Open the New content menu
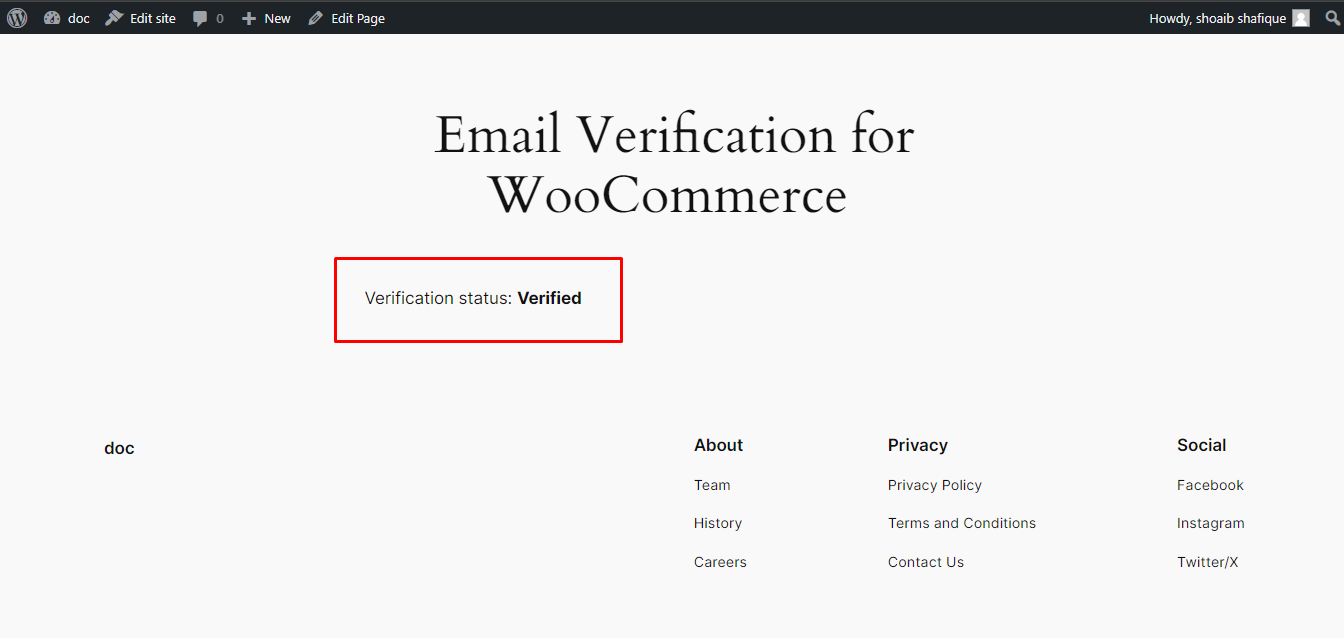 coord(266,18)
